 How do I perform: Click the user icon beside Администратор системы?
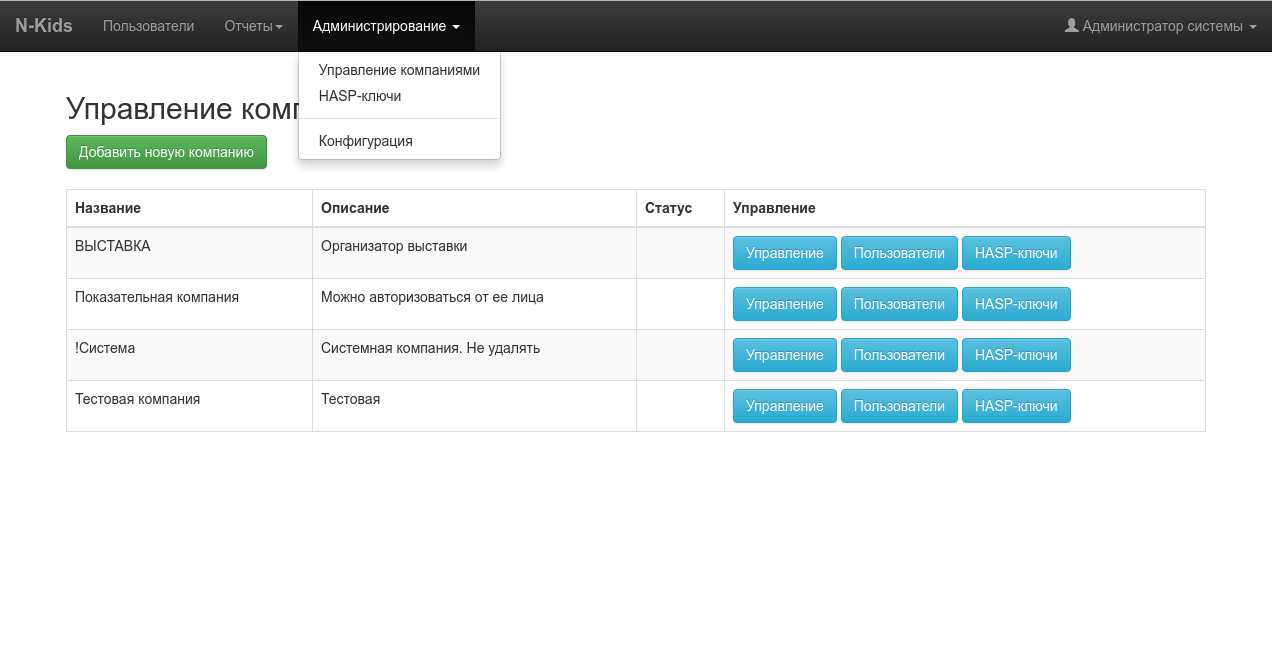[1071, 26]
